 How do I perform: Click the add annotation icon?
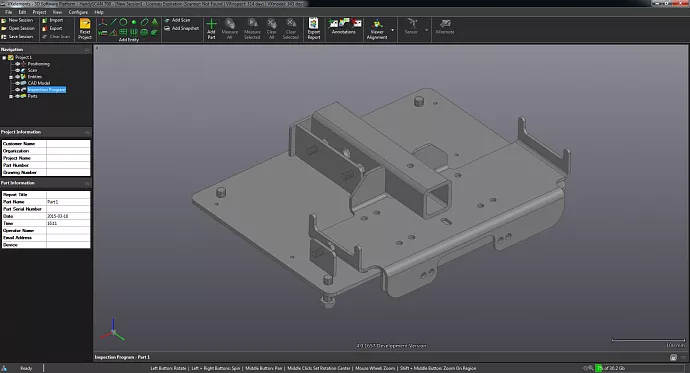click(x=333, y=23)
